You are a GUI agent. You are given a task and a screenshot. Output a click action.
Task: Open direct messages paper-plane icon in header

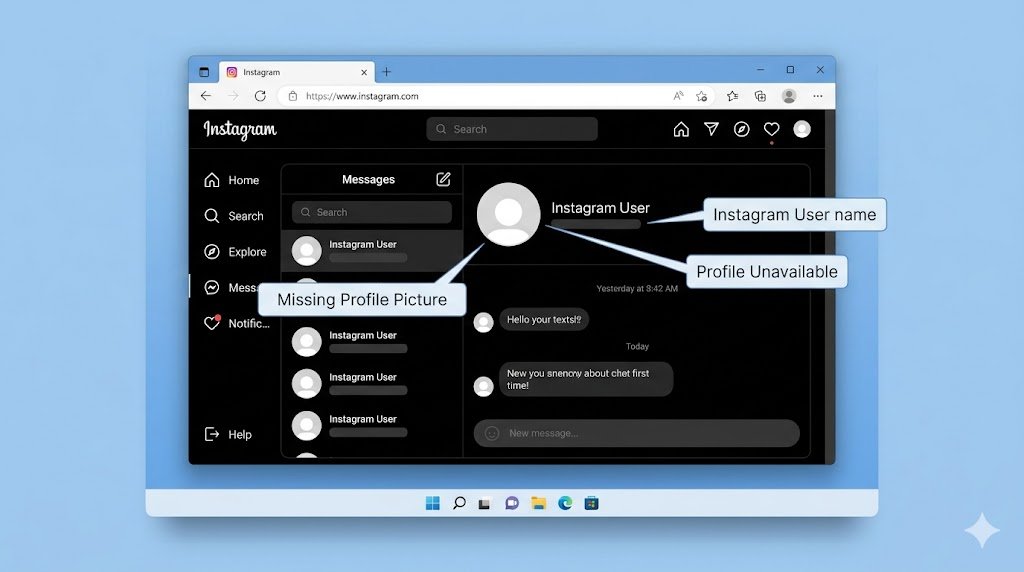[x=711, y=129]
